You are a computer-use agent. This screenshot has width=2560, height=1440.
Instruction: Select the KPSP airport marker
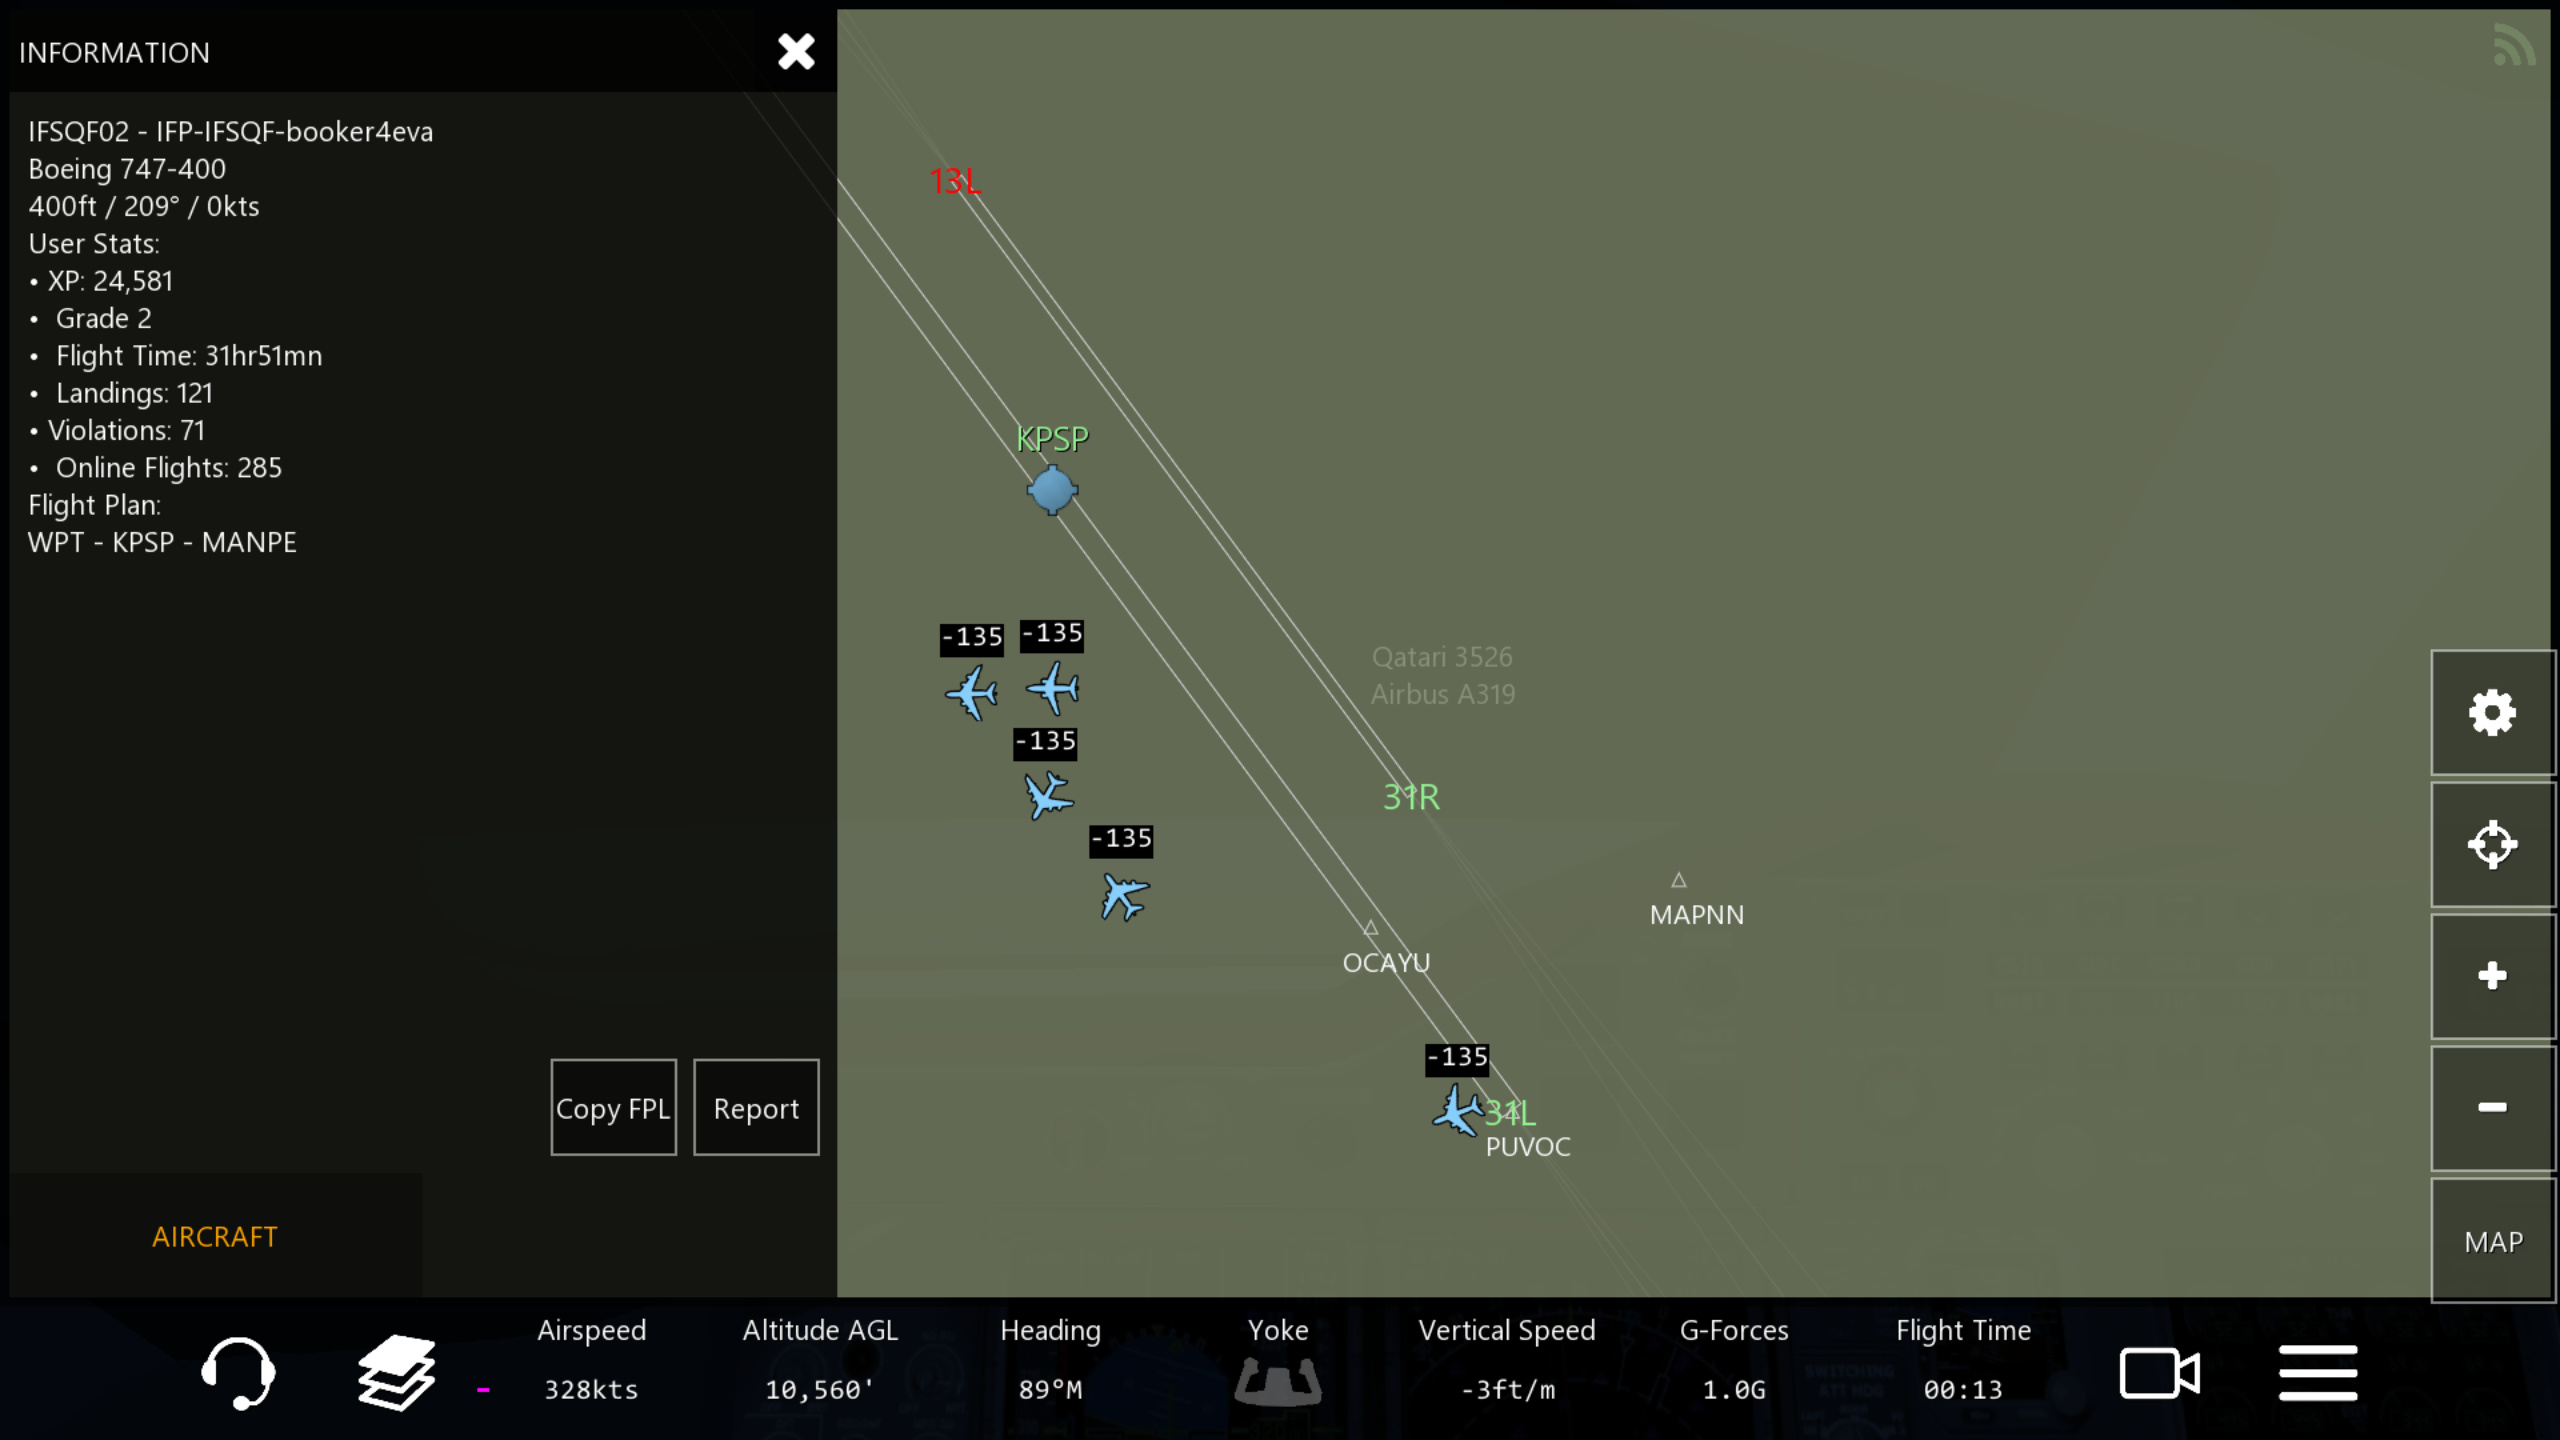click(1052, 490)
